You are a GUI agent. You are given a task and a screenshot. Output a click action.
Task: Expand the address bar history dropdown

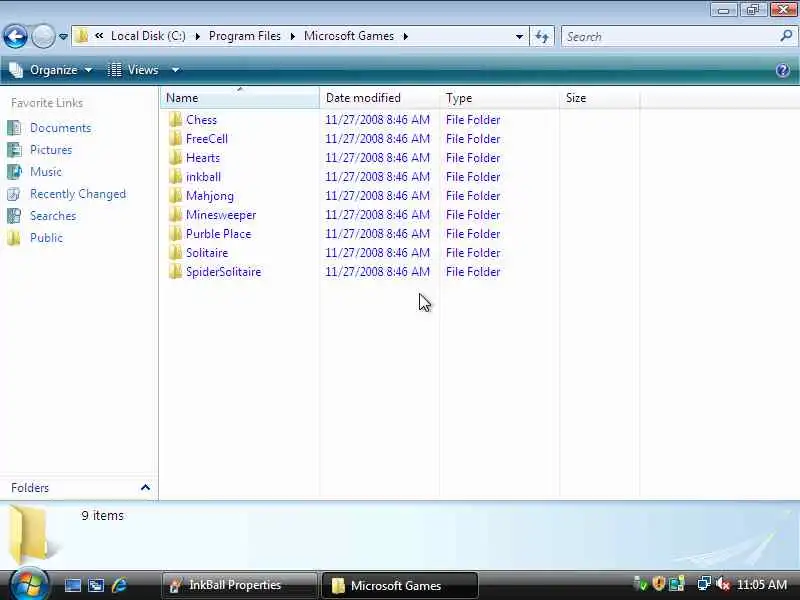click(x=519, y=37)
